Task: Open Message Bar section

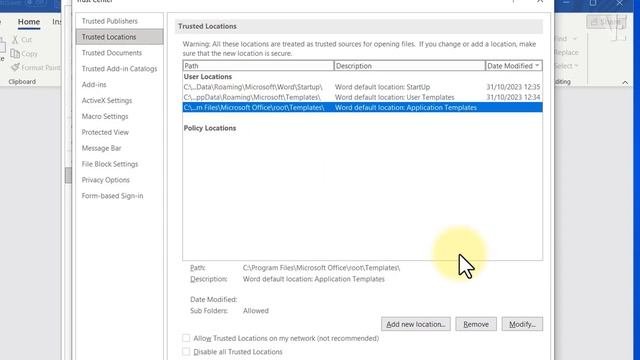Action: point(101,148)
